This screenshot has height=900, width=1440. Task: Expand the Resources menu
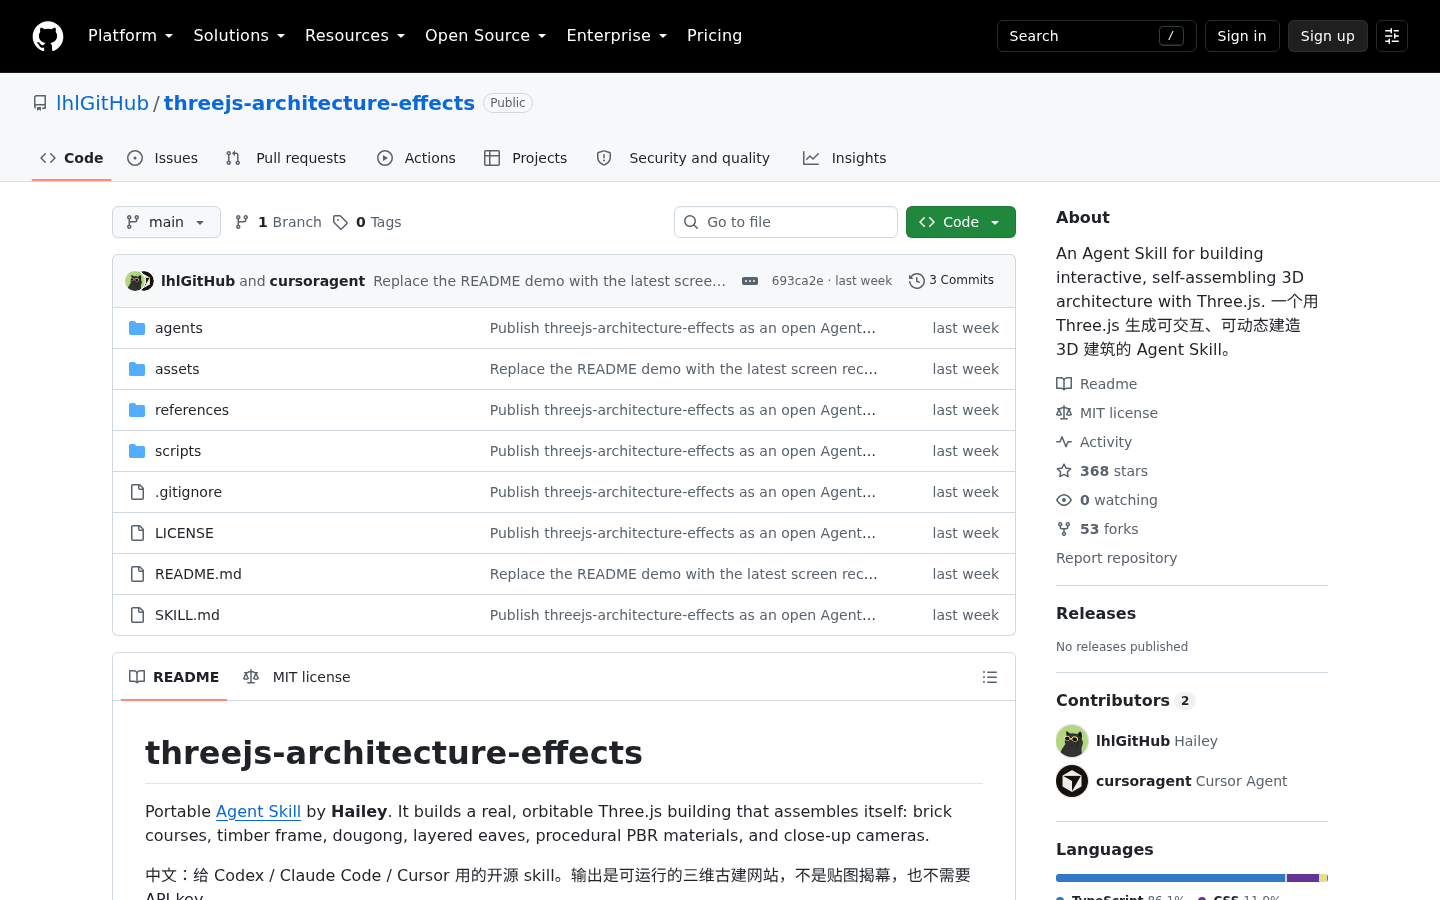pos(355,36)
